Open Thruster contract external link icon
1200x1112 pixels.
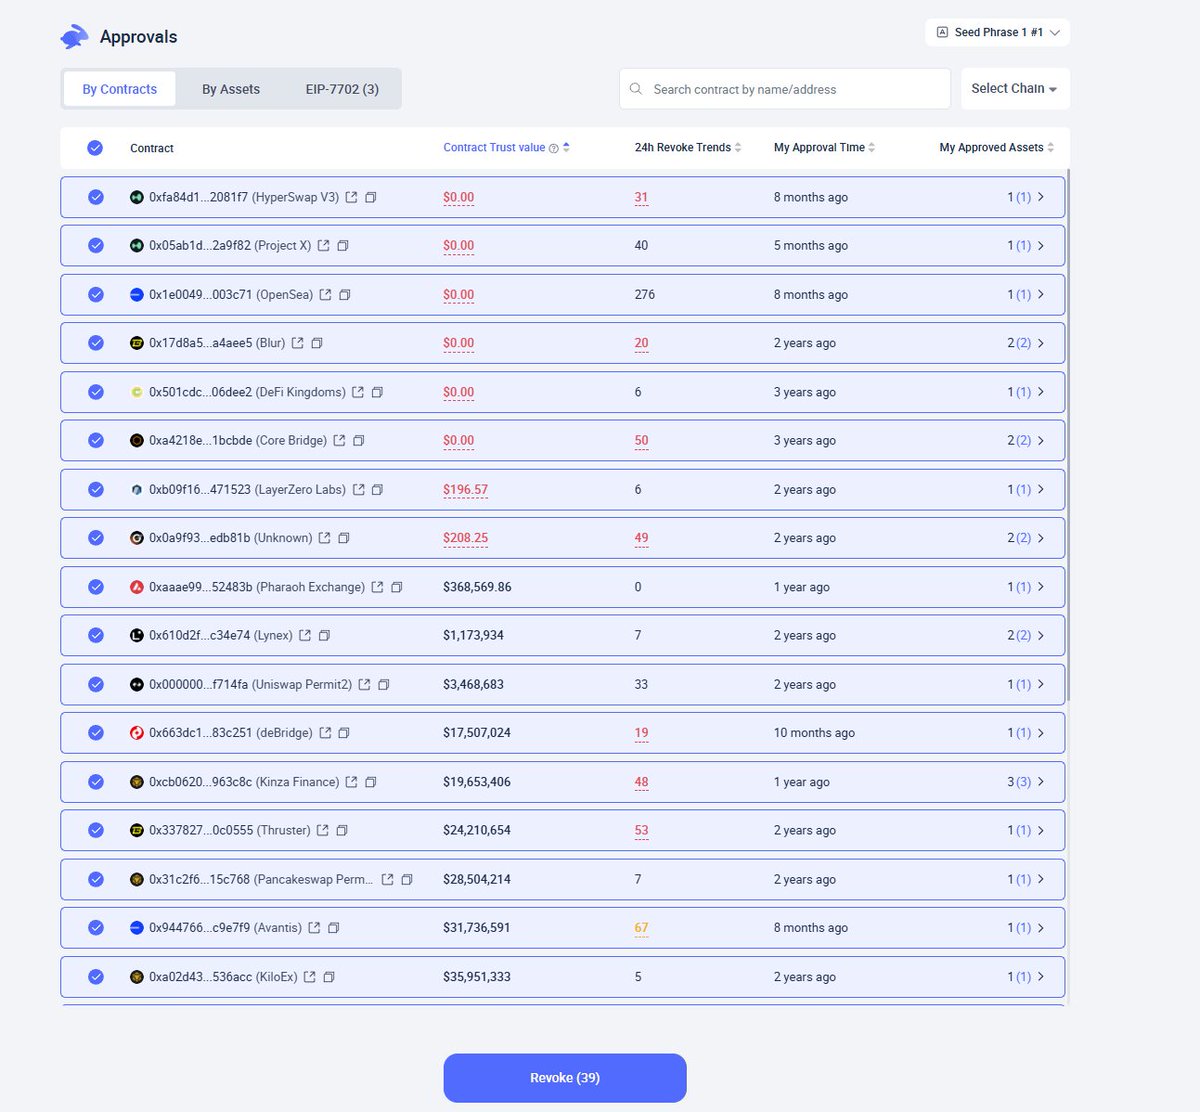pyautogui.click(x=322, y=830)
